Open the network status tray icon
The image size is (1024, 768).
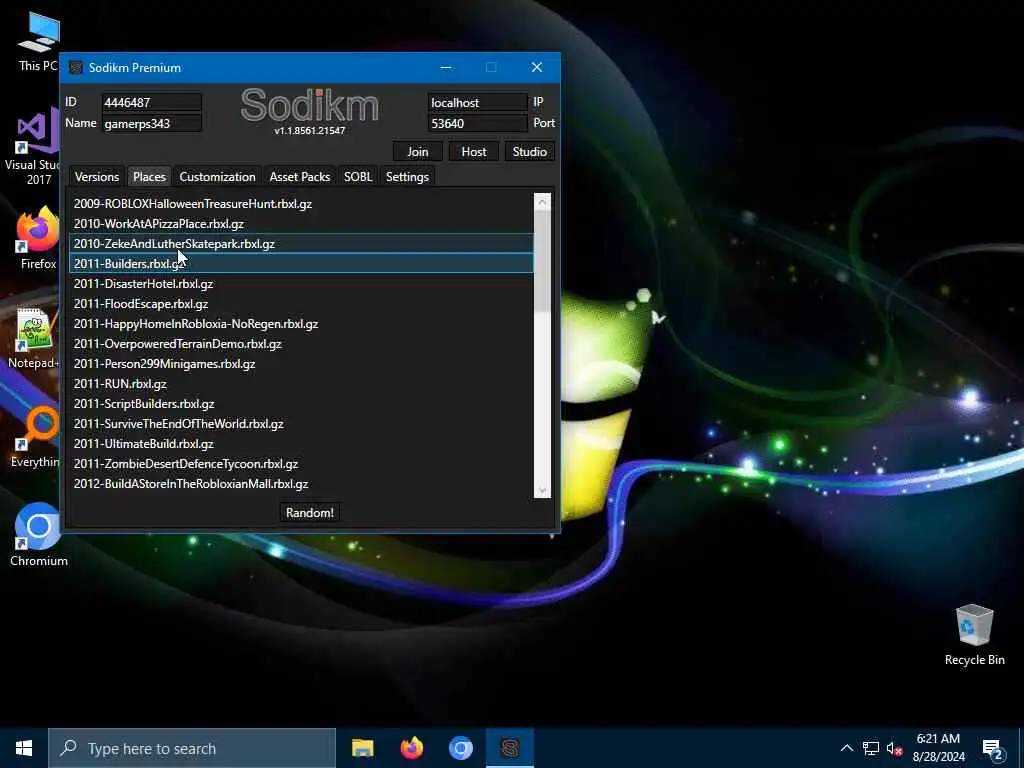(871, 748)
